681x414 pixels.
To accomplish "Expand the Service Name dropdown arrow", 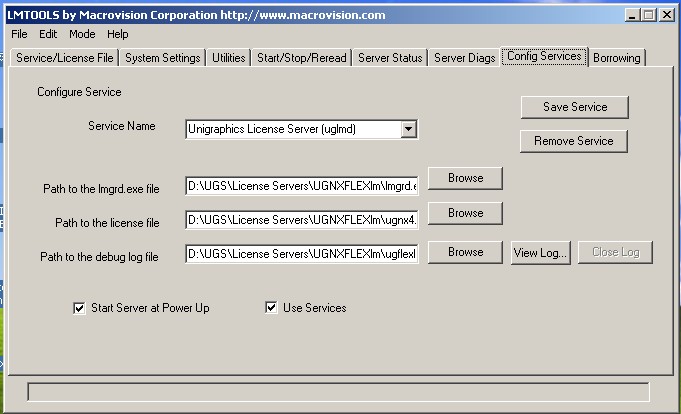I will 408,129.
